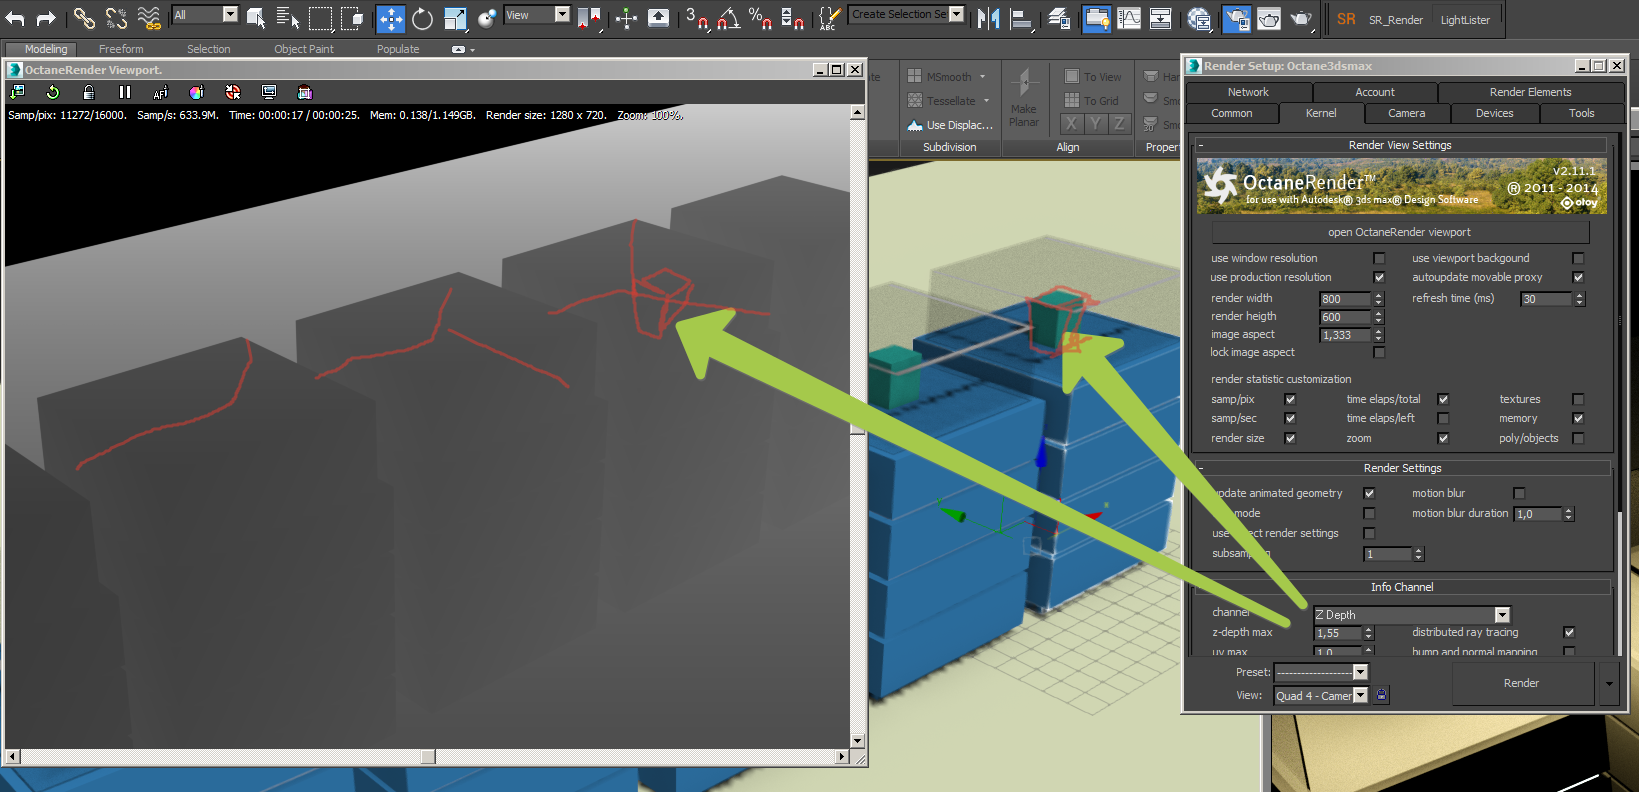Open Render Setup teapot icon

coord(1237,18)
